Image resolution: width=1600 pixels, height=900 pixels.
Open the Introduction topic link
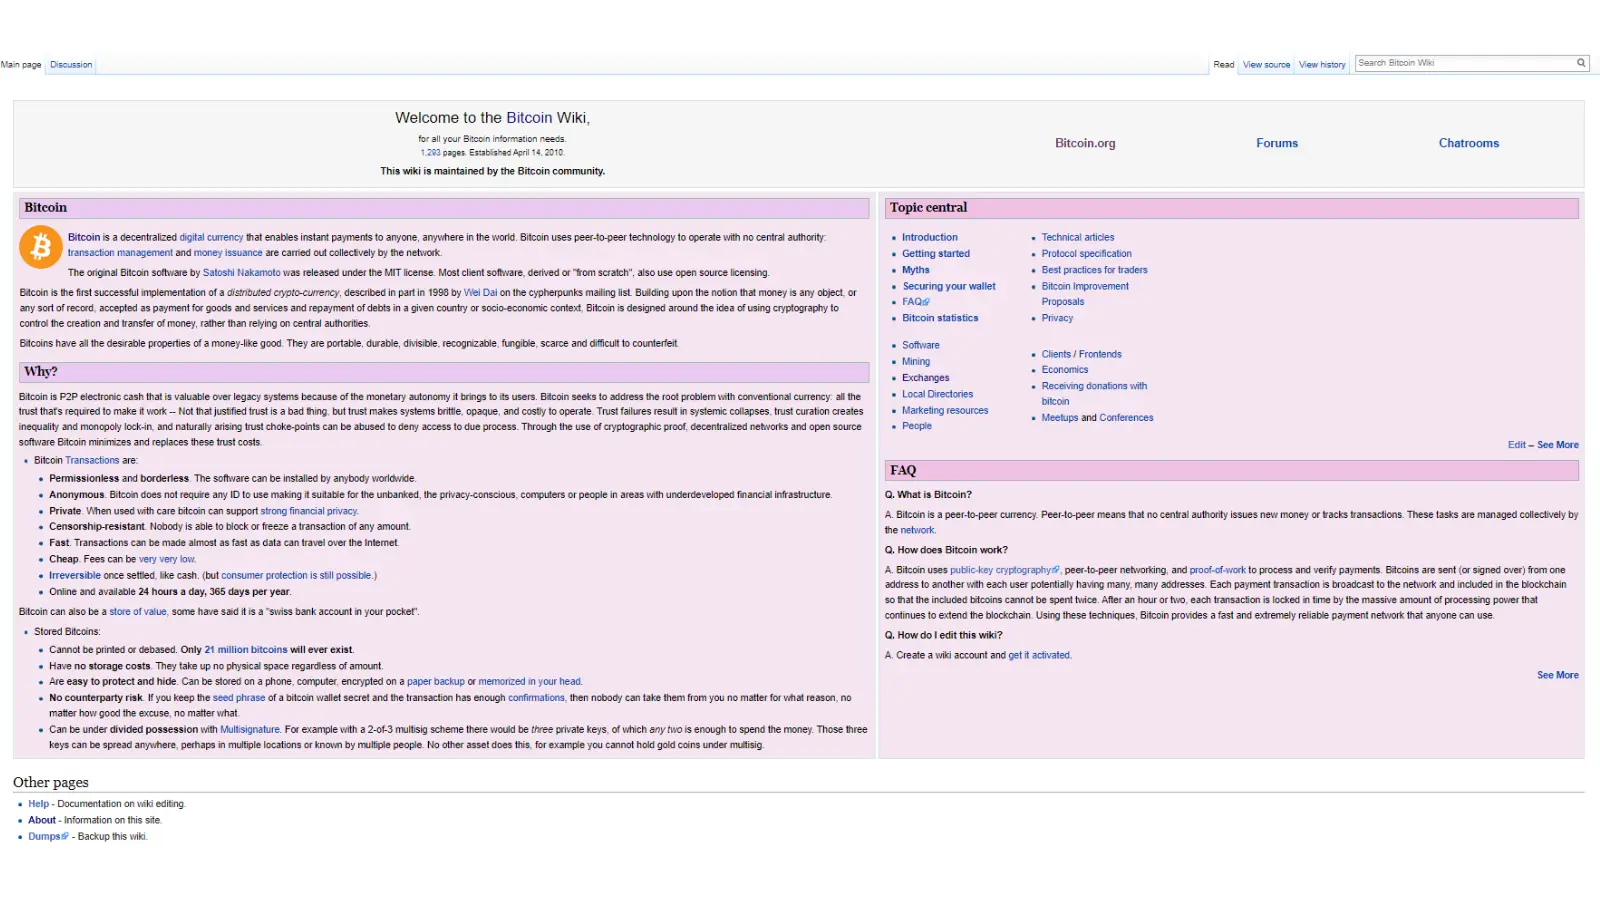[x=930, y=238]
